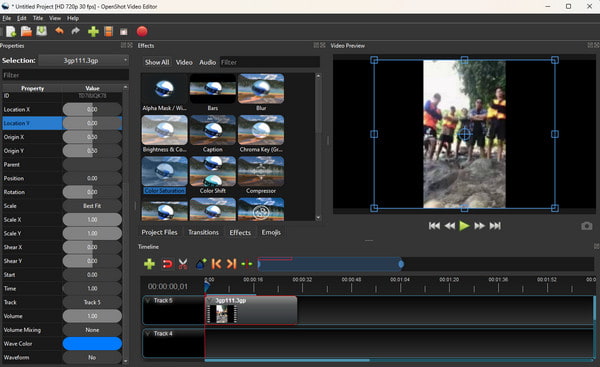This screenshot has width=600, height=367.
Task: Open the 3gp111.3gp clip menu arrow
Action: point(210,301)
